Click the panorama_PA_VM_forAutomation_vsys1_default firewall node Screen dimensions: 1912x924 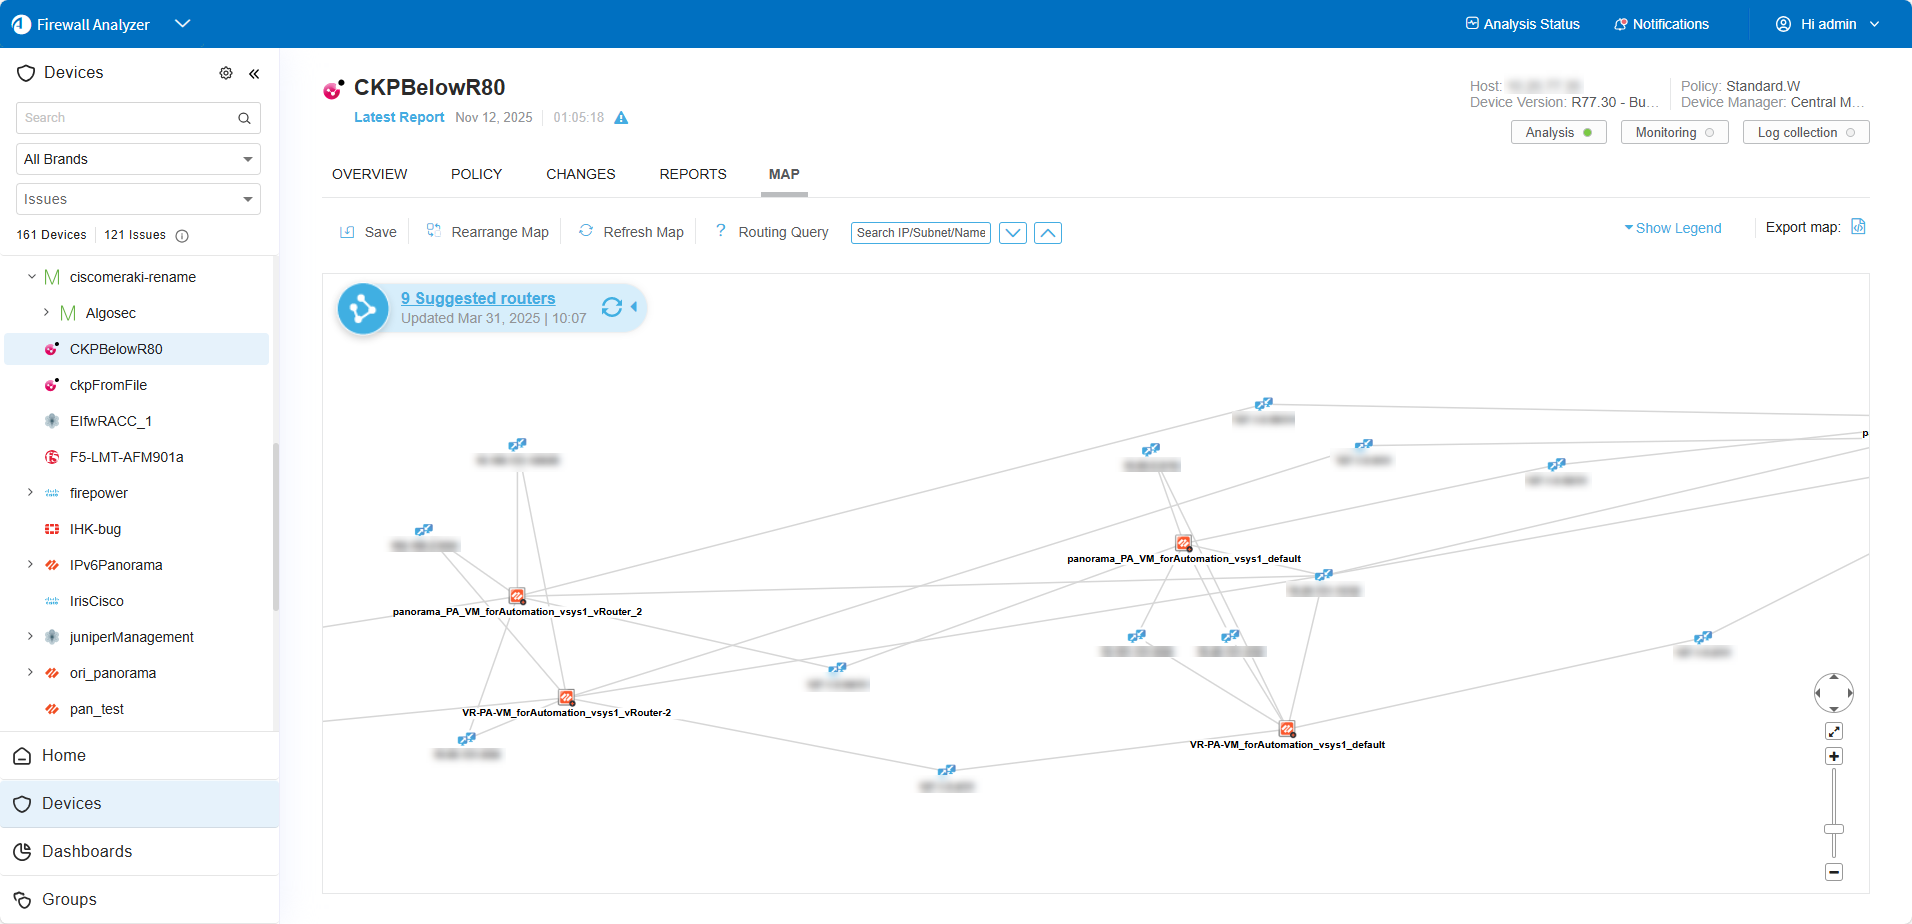(1184, 543)
